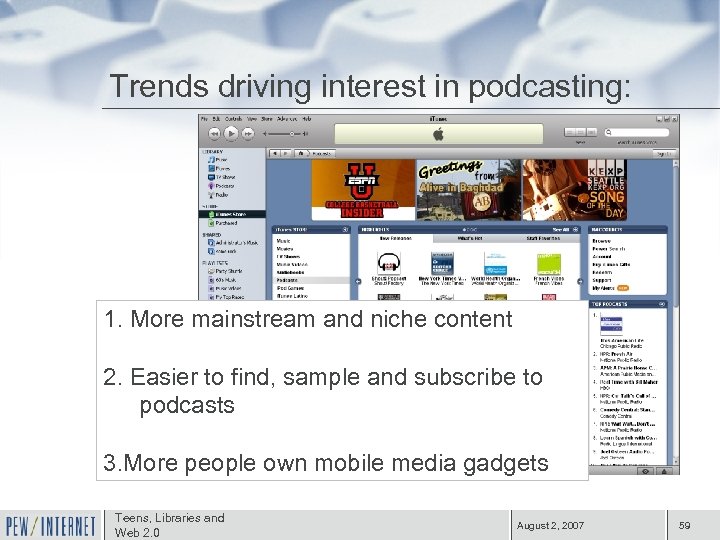Select Audiobooks in the iTunes Store list
The height and width of the screenshot is (540, 720).
(x=290, y=272)
